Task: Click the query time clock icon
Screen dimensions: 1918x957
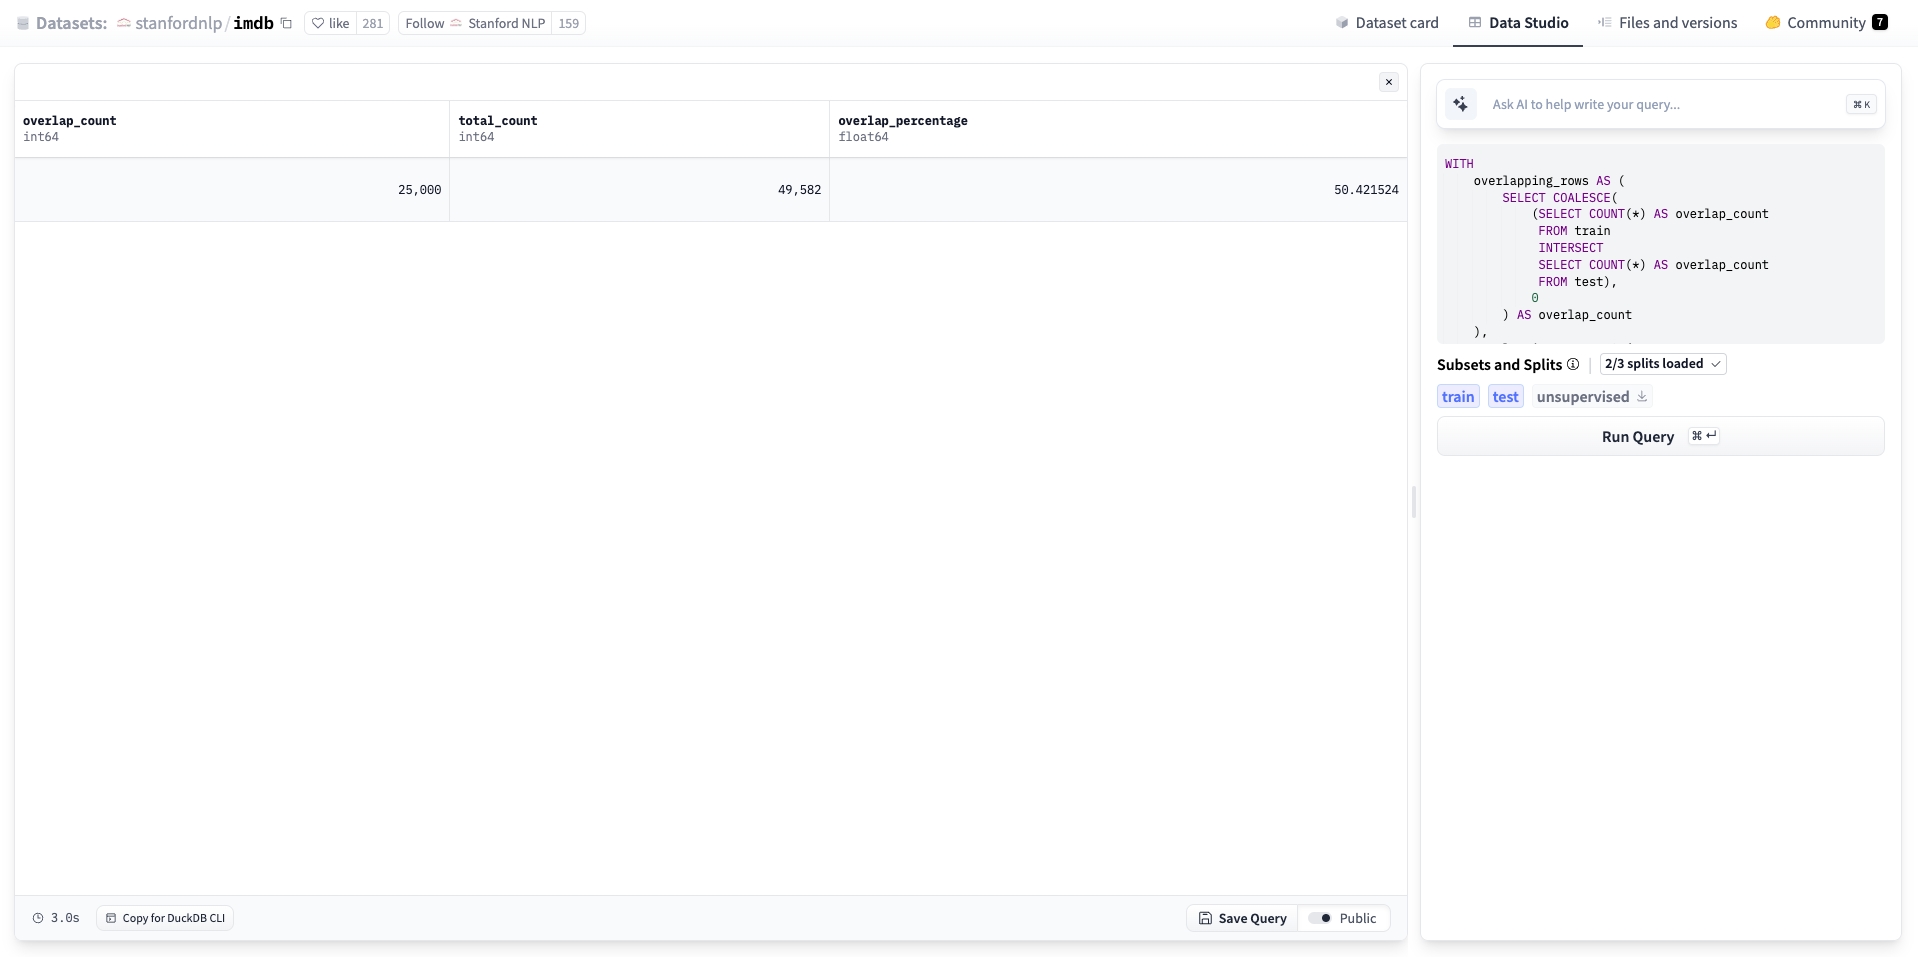Action: point(38,918)
